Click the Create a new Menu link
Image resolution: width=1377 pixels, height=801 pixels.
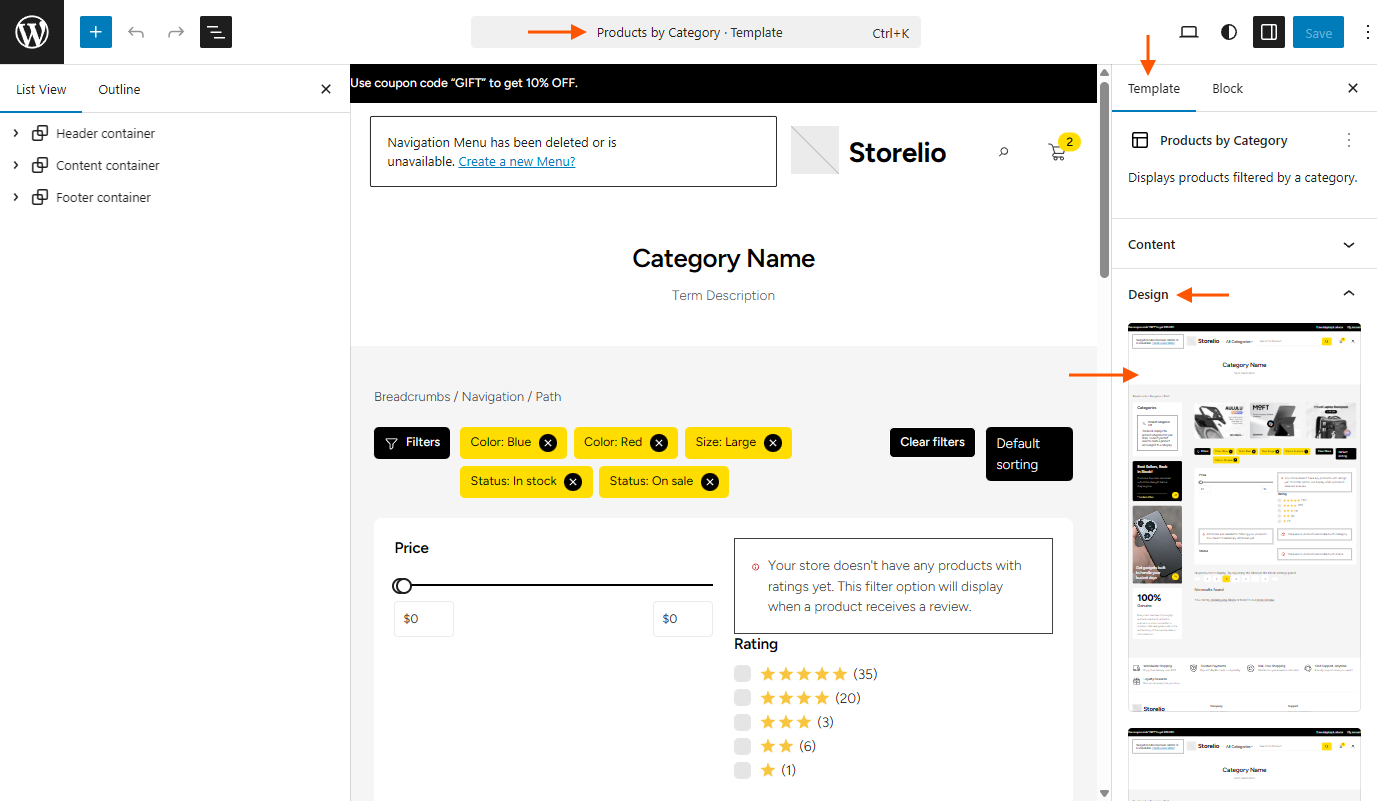click(x=517, y=162)
